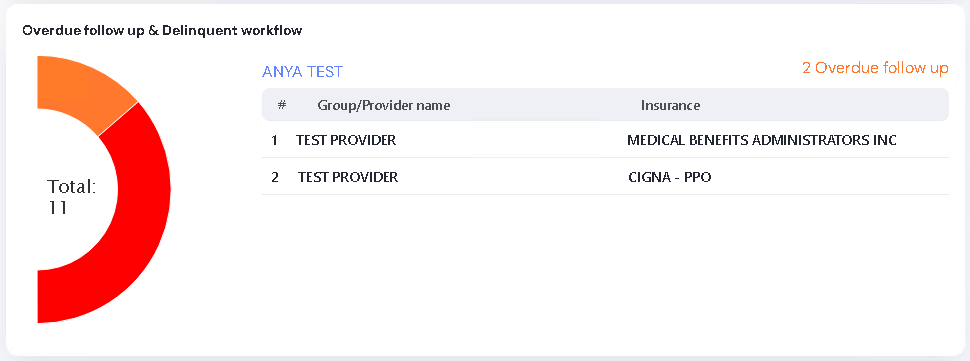
Task: Click the word Total in the donut
Action: [x=72, y=187]
